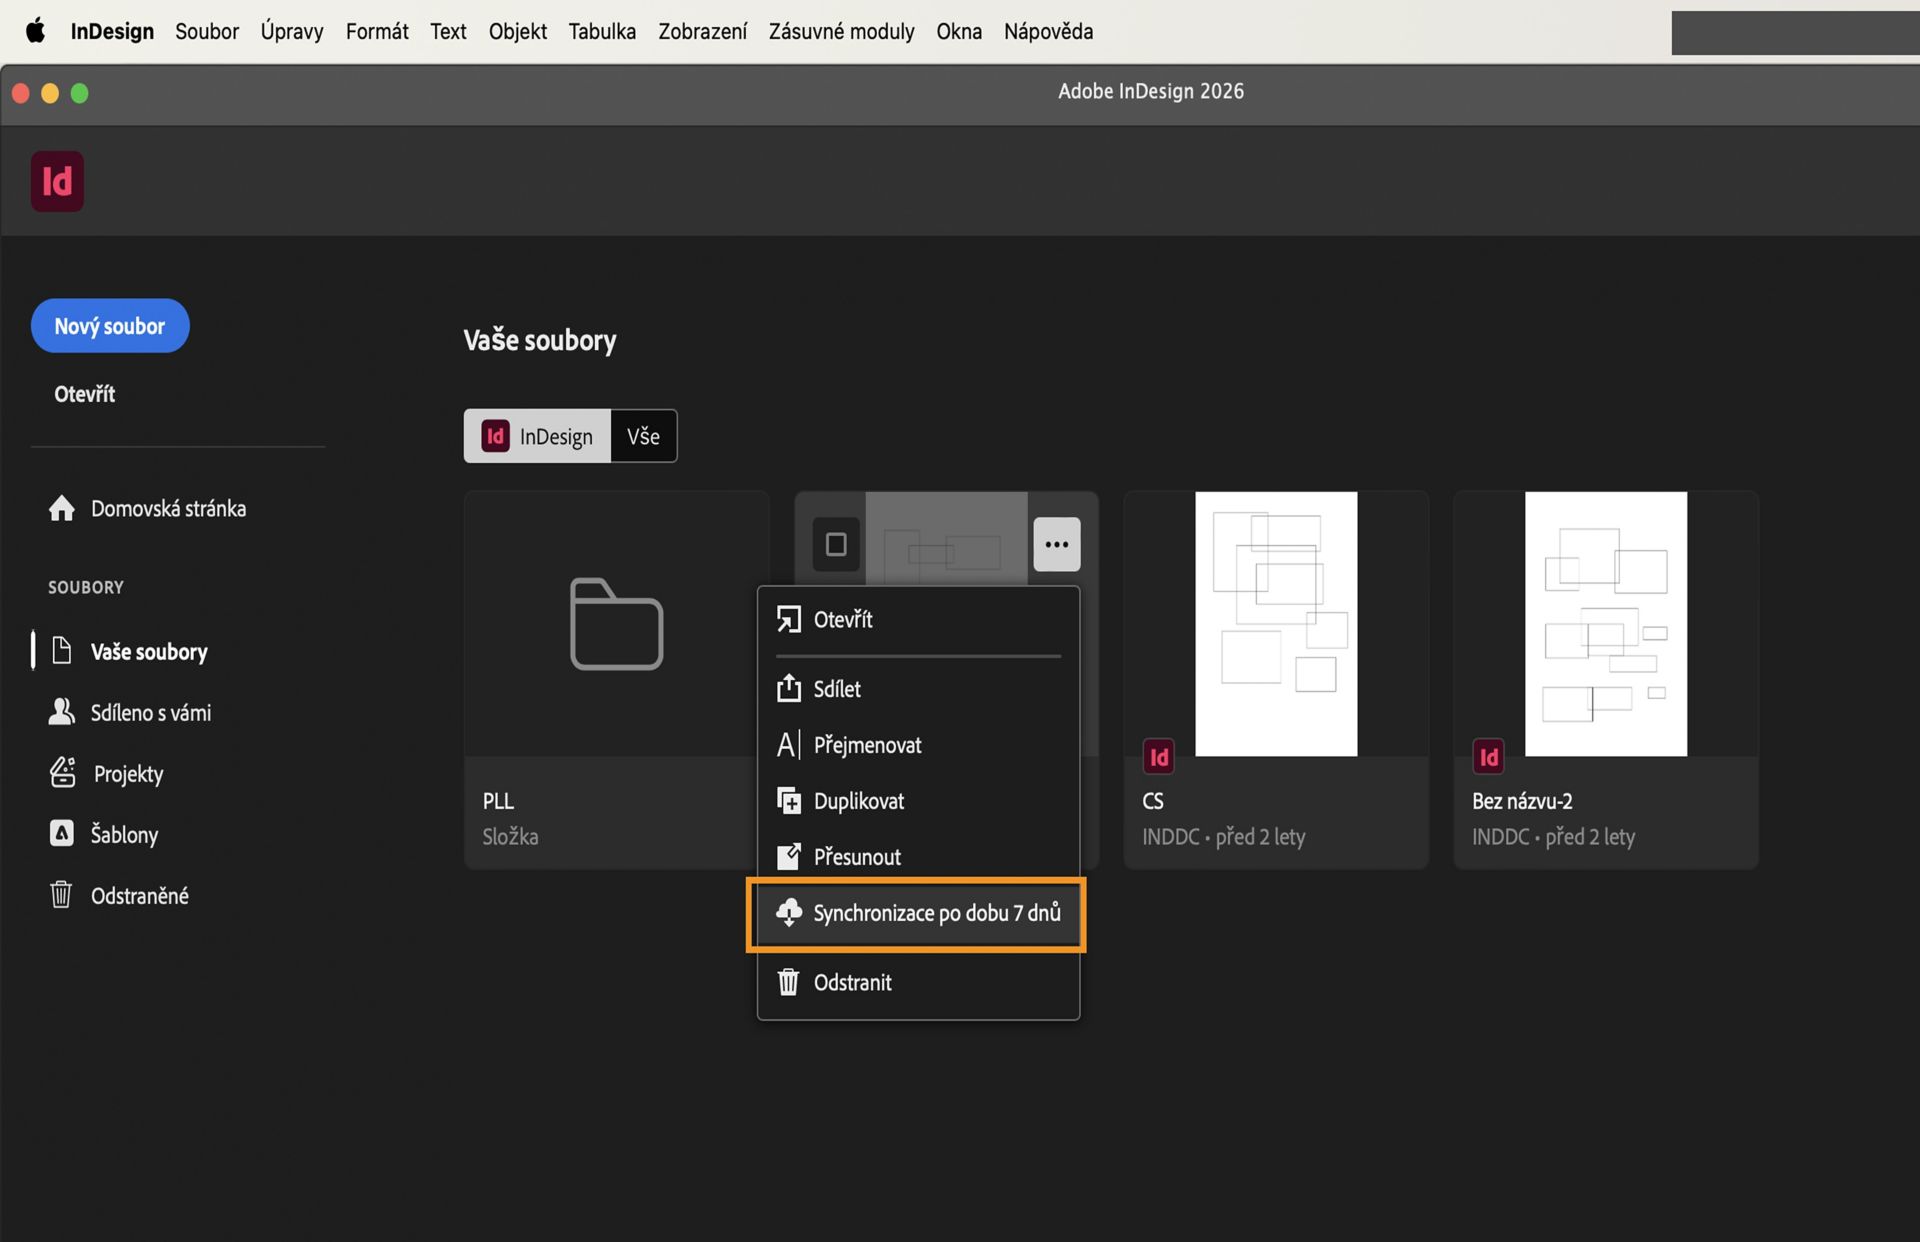Viewport: 1920px width, 1242px height.
Task: Open Odstraněné using the trash icon
Action: (x=62, y=895)
